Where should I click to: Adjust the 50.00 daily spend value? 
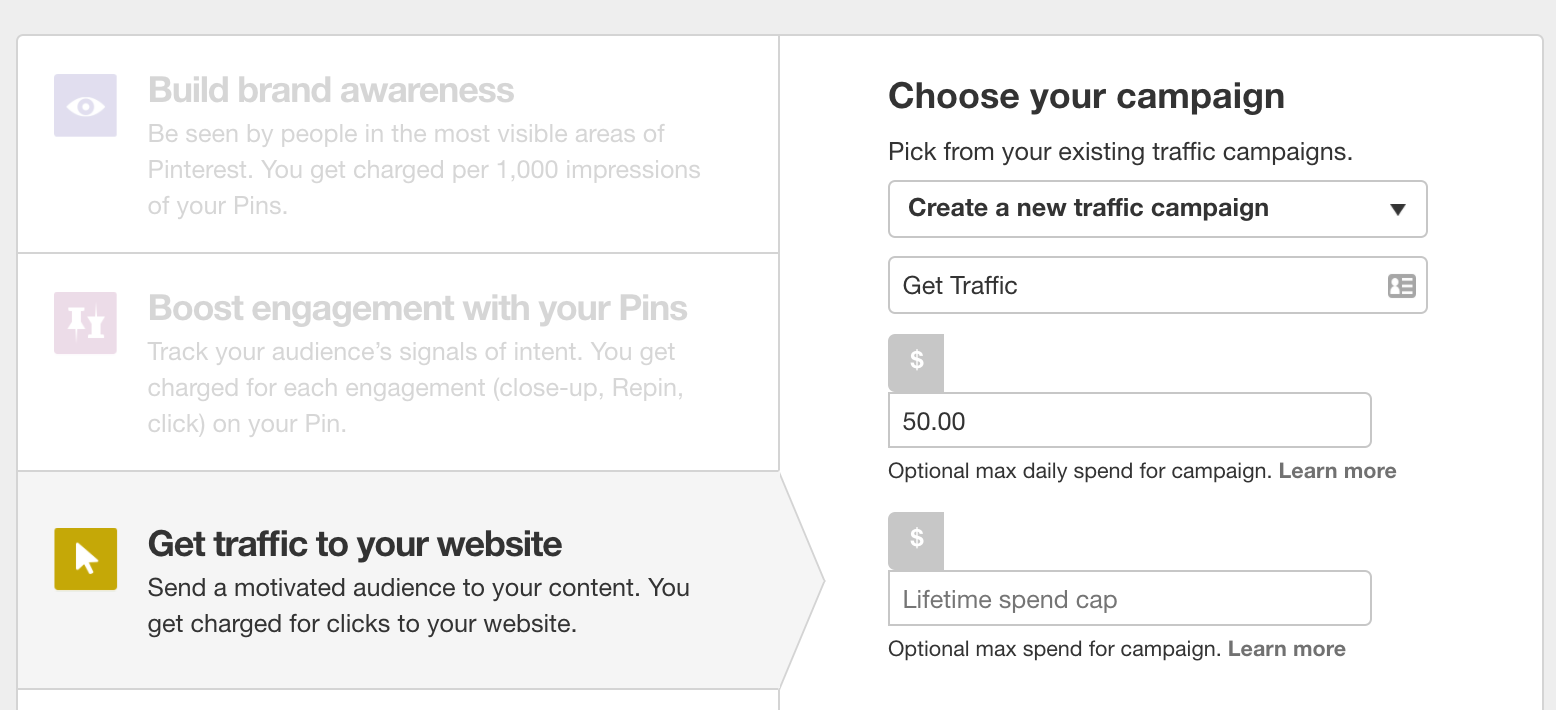(1129, 421)
